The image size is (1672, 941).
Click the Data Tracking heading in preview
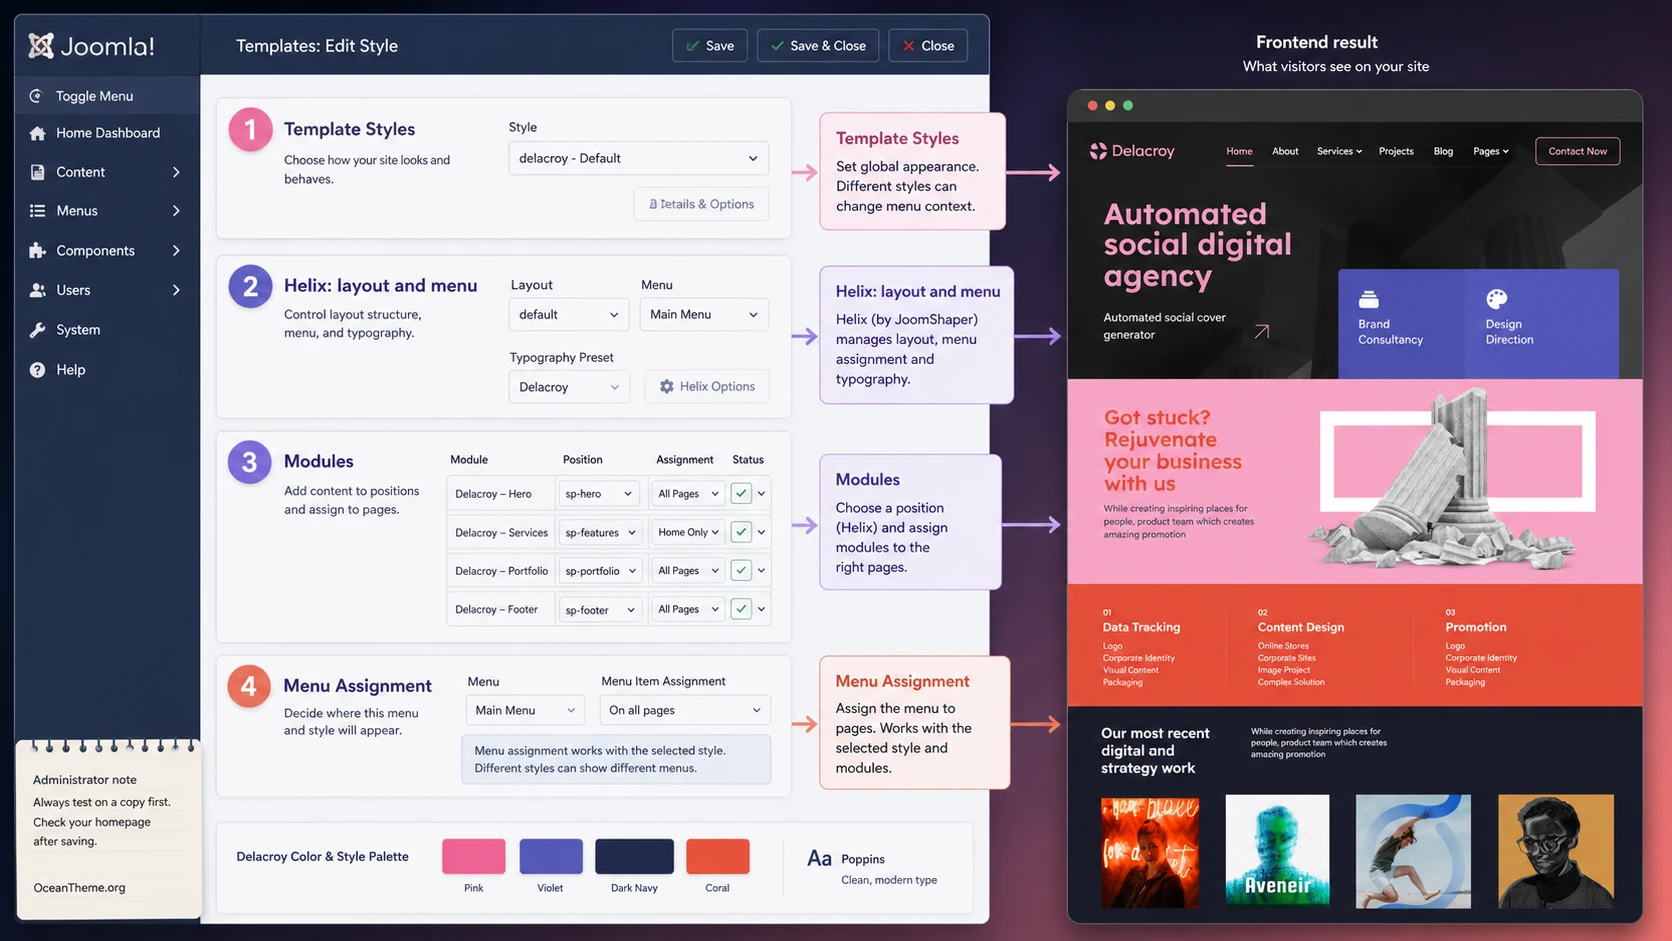1141,627
